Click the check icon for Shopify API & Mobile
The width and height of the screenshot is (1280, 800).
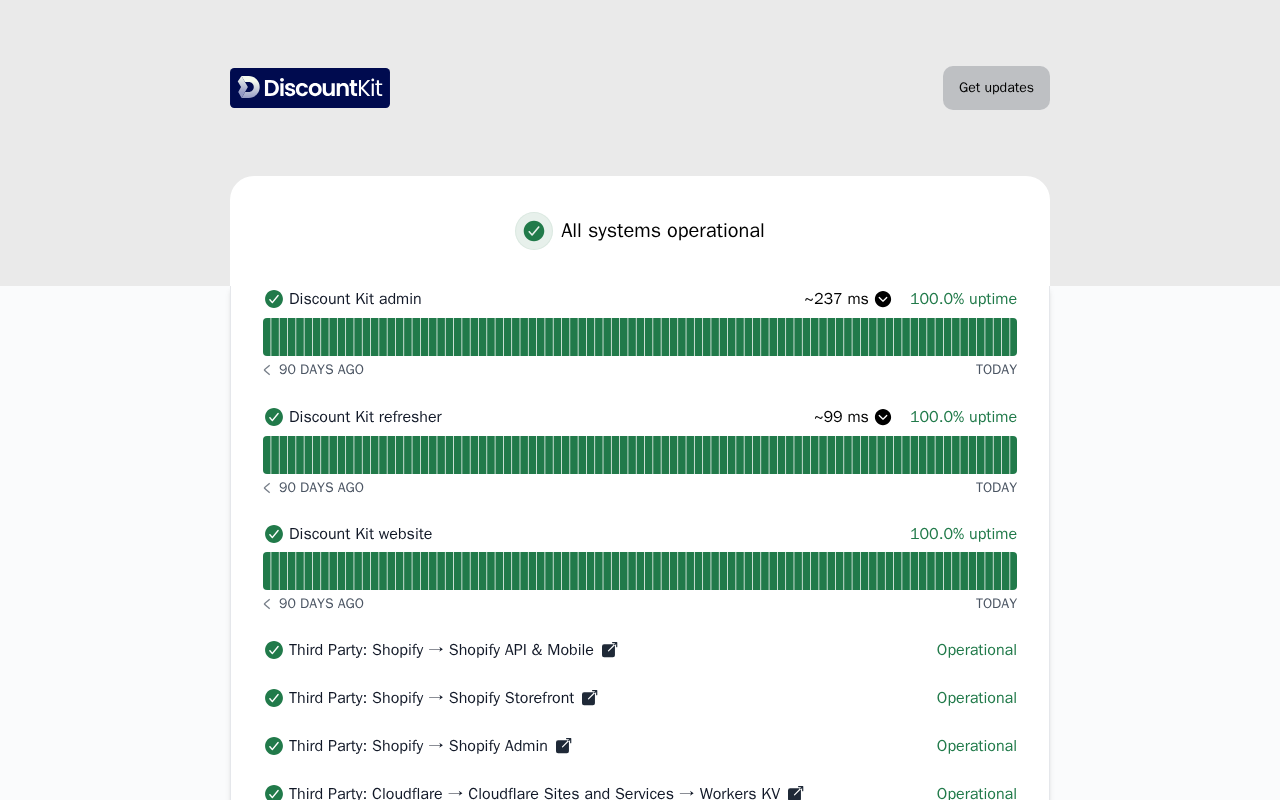tap(274, 650)
